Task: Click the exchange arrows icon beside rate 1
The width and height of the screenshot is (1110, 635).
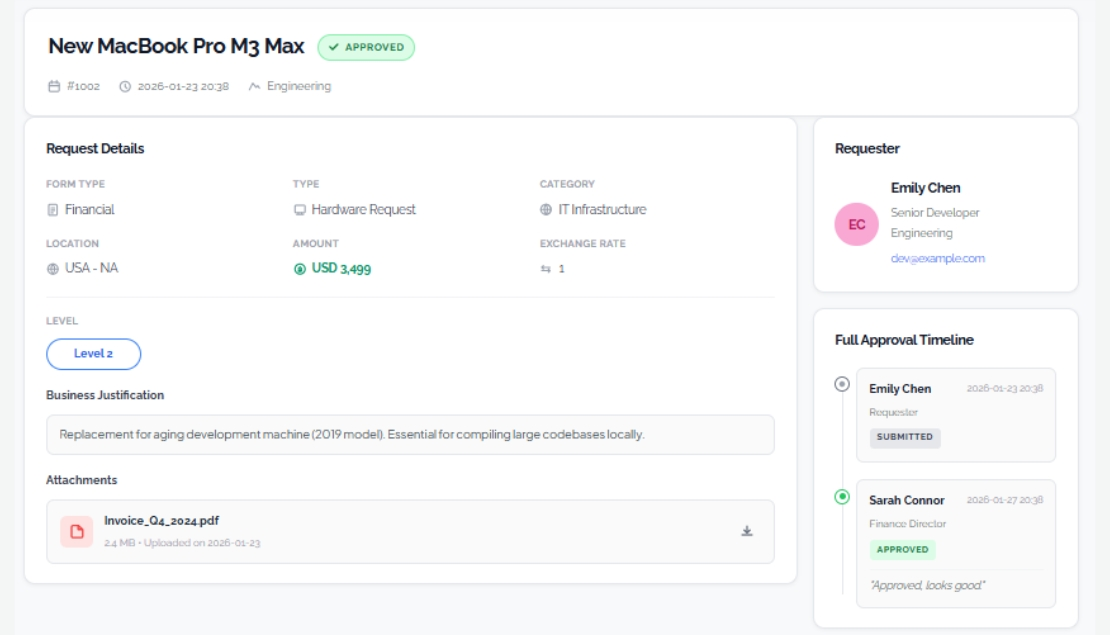Action: (x=546, y=269)
